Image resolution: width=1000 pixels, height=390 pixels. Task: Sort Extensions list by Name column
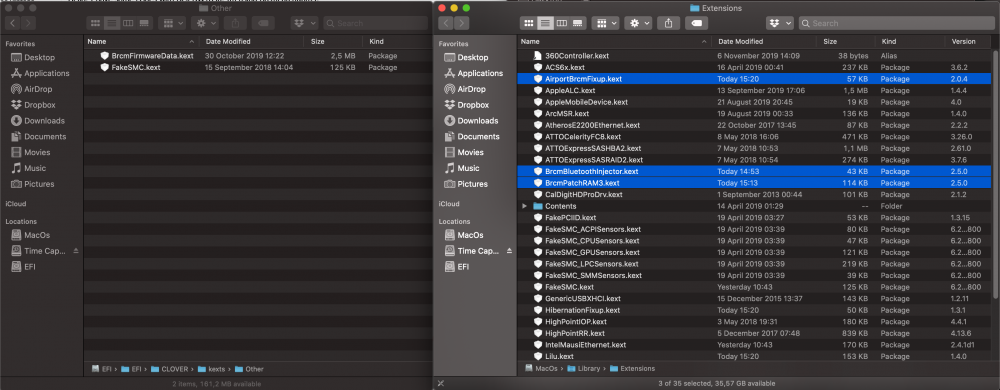pos(615,41)
